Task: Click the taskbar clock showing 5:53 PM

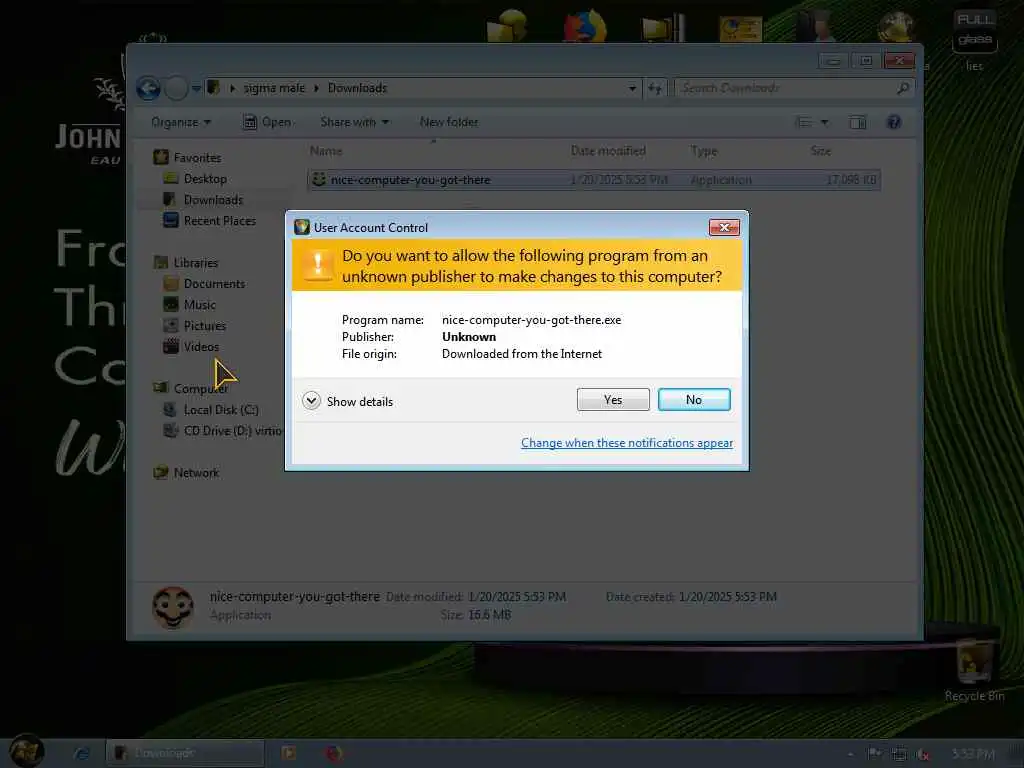Action: coord(973,754)
